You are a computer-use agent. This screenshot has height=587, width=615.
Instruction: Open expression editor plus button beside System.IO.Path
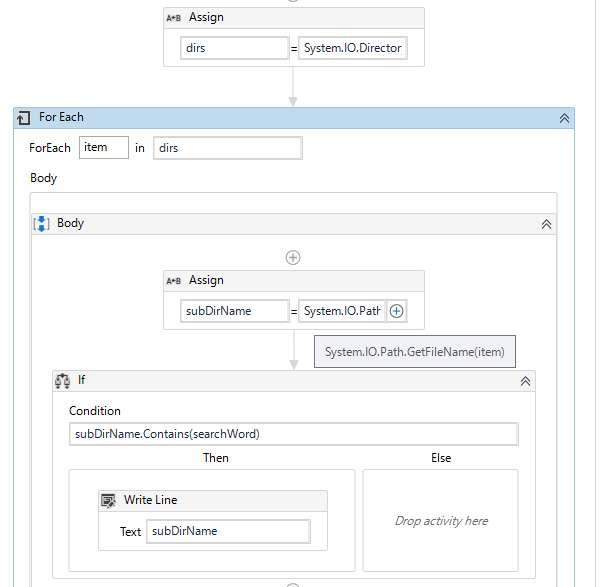[397, 311]
